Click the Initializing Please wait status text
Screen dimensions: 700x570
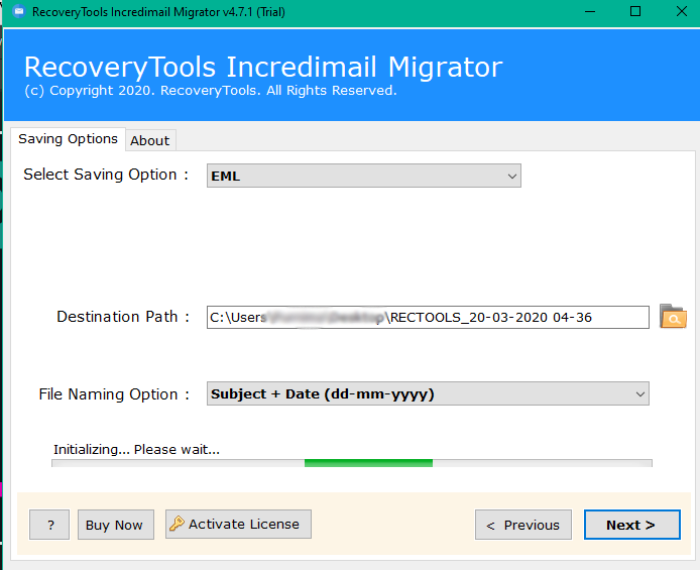(137, 449)
